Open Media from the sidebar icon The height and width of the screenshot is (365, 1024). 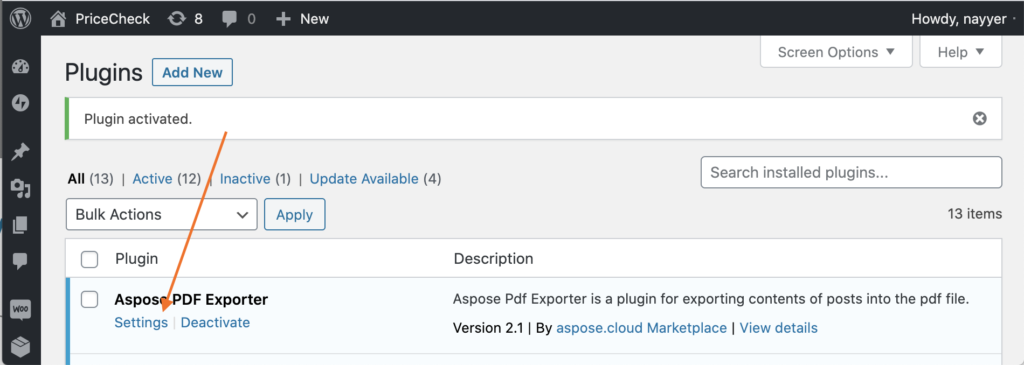tap(20, 189)
